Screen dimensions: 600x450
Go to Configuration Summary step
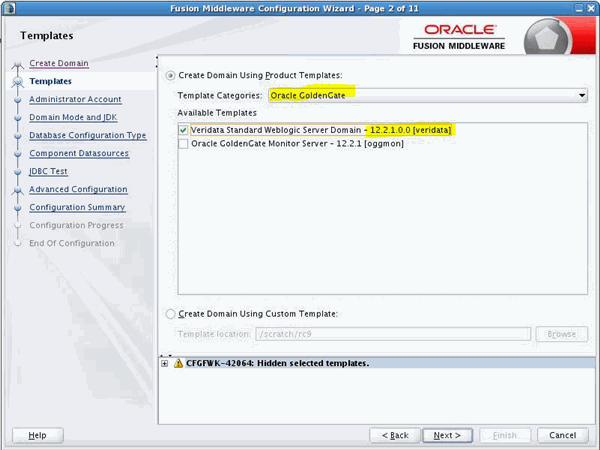(x=77, y=207)
